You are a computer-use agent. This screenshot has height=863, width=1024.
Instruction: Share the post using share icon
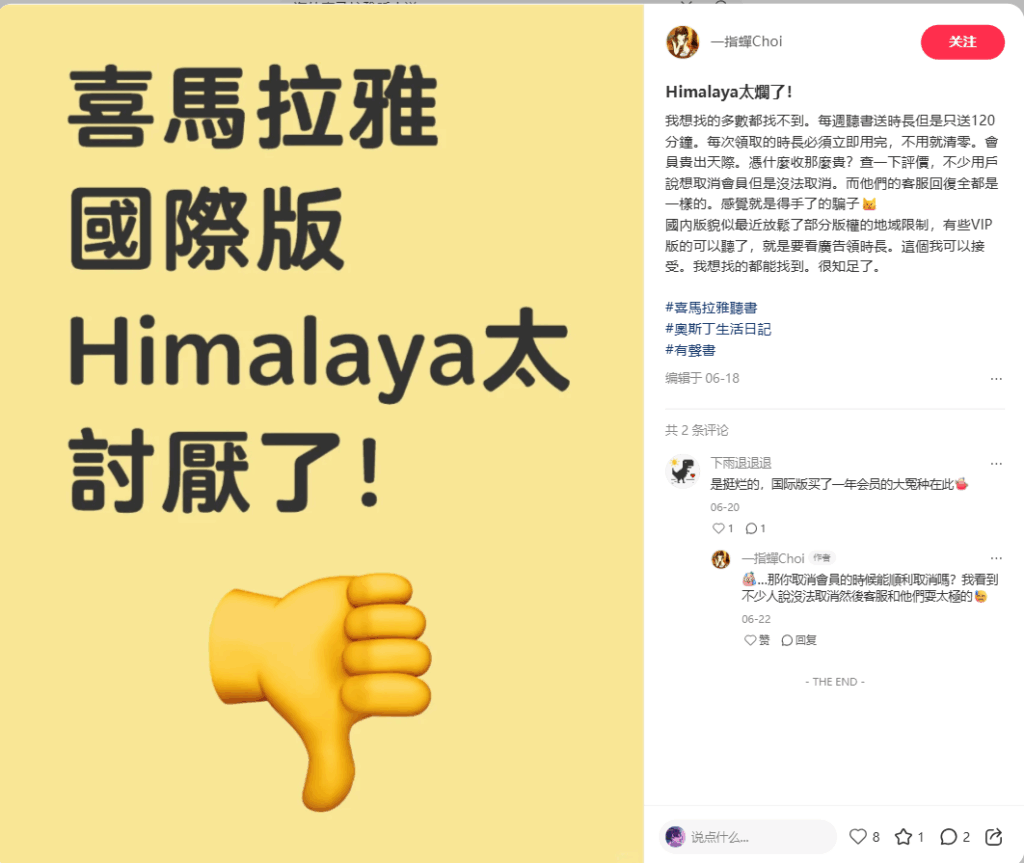(x=994, y=836)
